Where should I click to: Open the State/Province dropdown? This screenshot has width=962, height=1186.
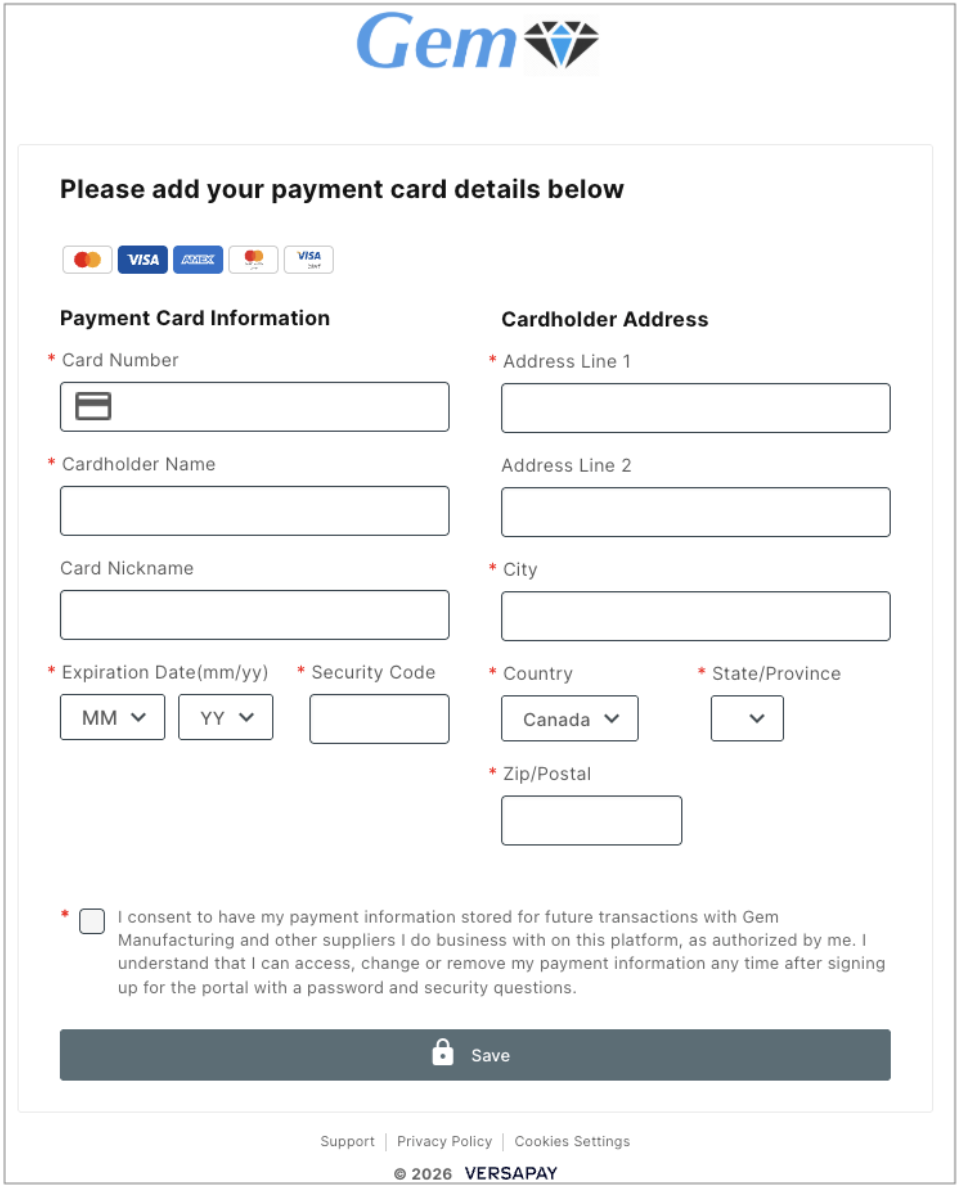pos(747,719)
